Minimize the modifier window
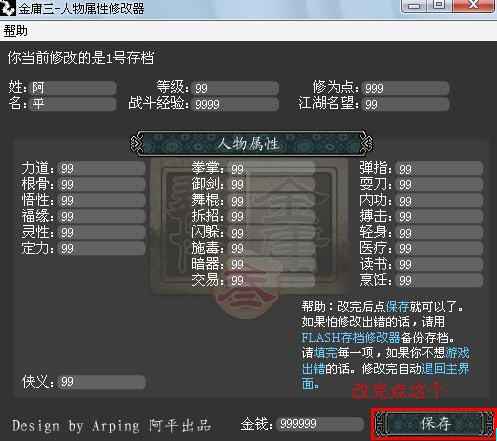 point(413,5)
